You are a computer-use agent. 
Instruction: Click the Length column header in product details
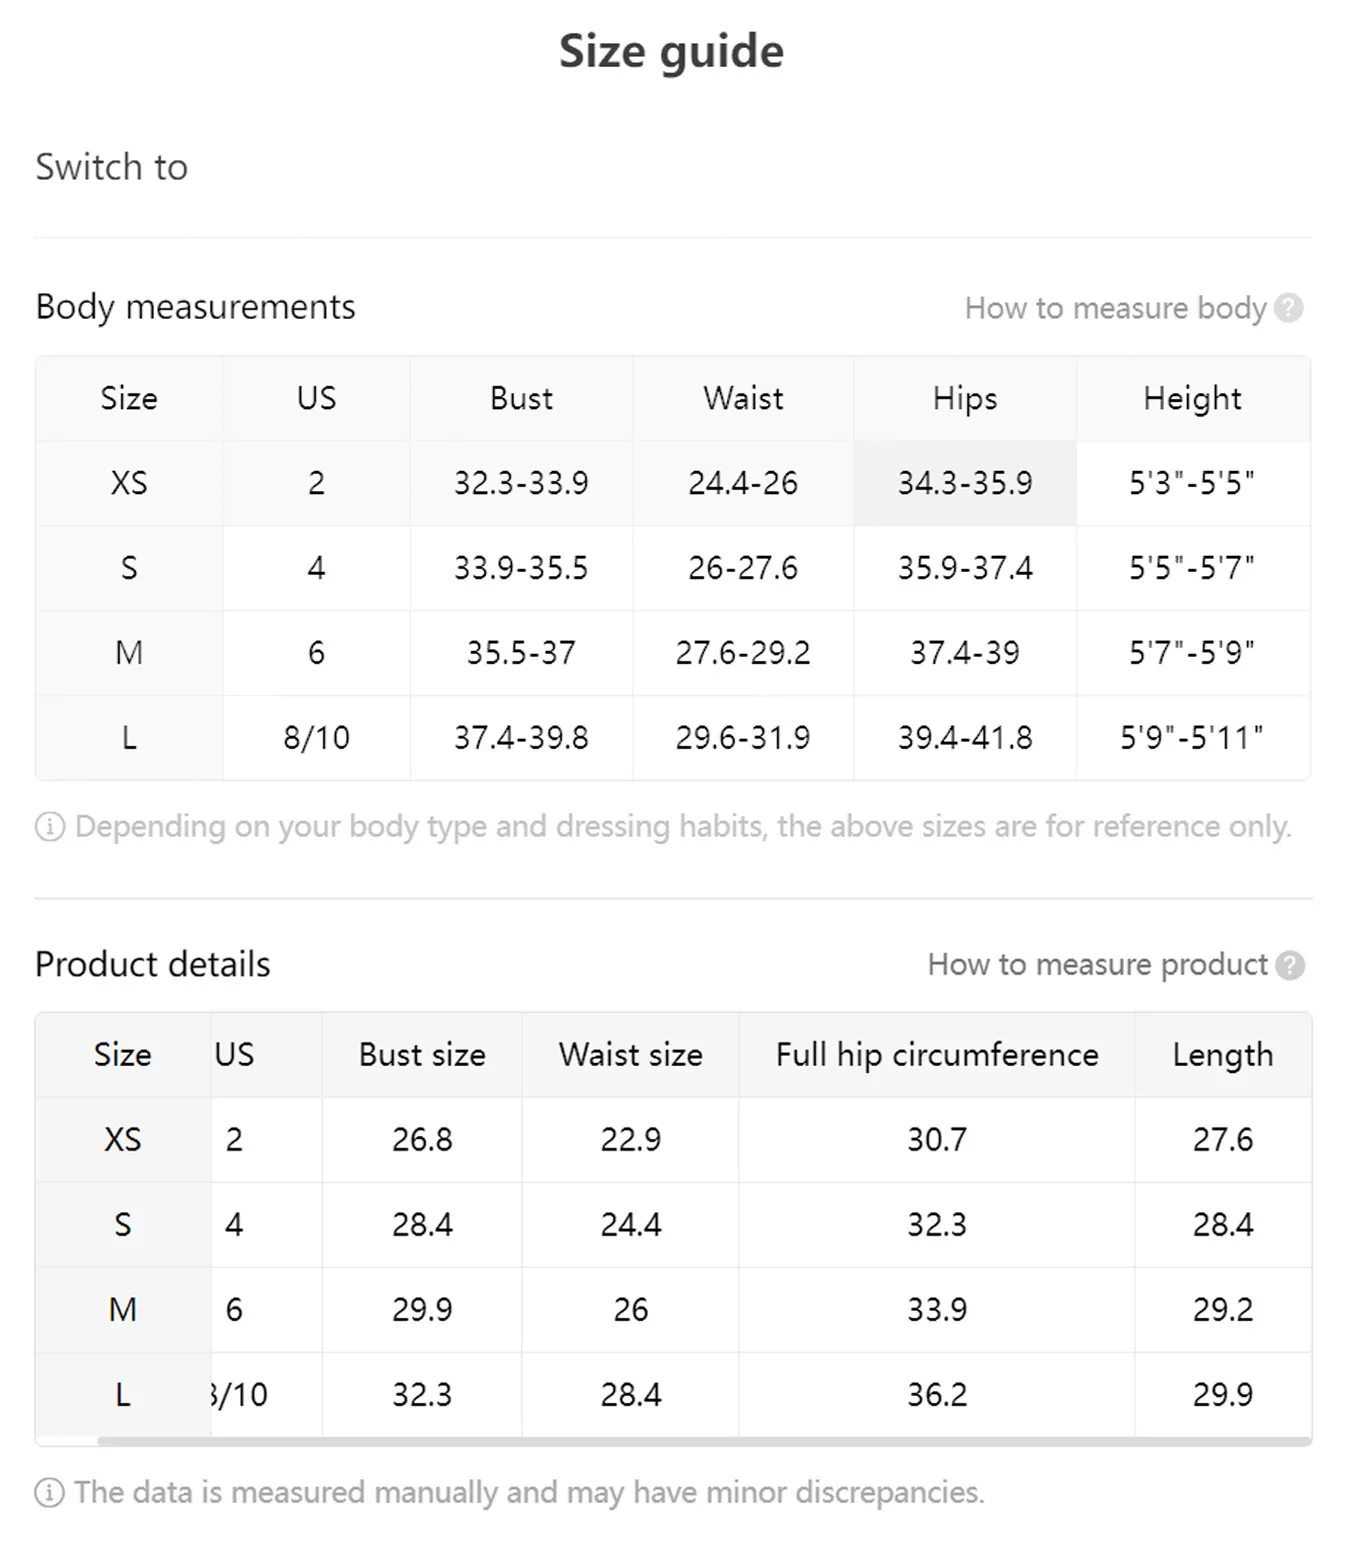[1222, 1055]
